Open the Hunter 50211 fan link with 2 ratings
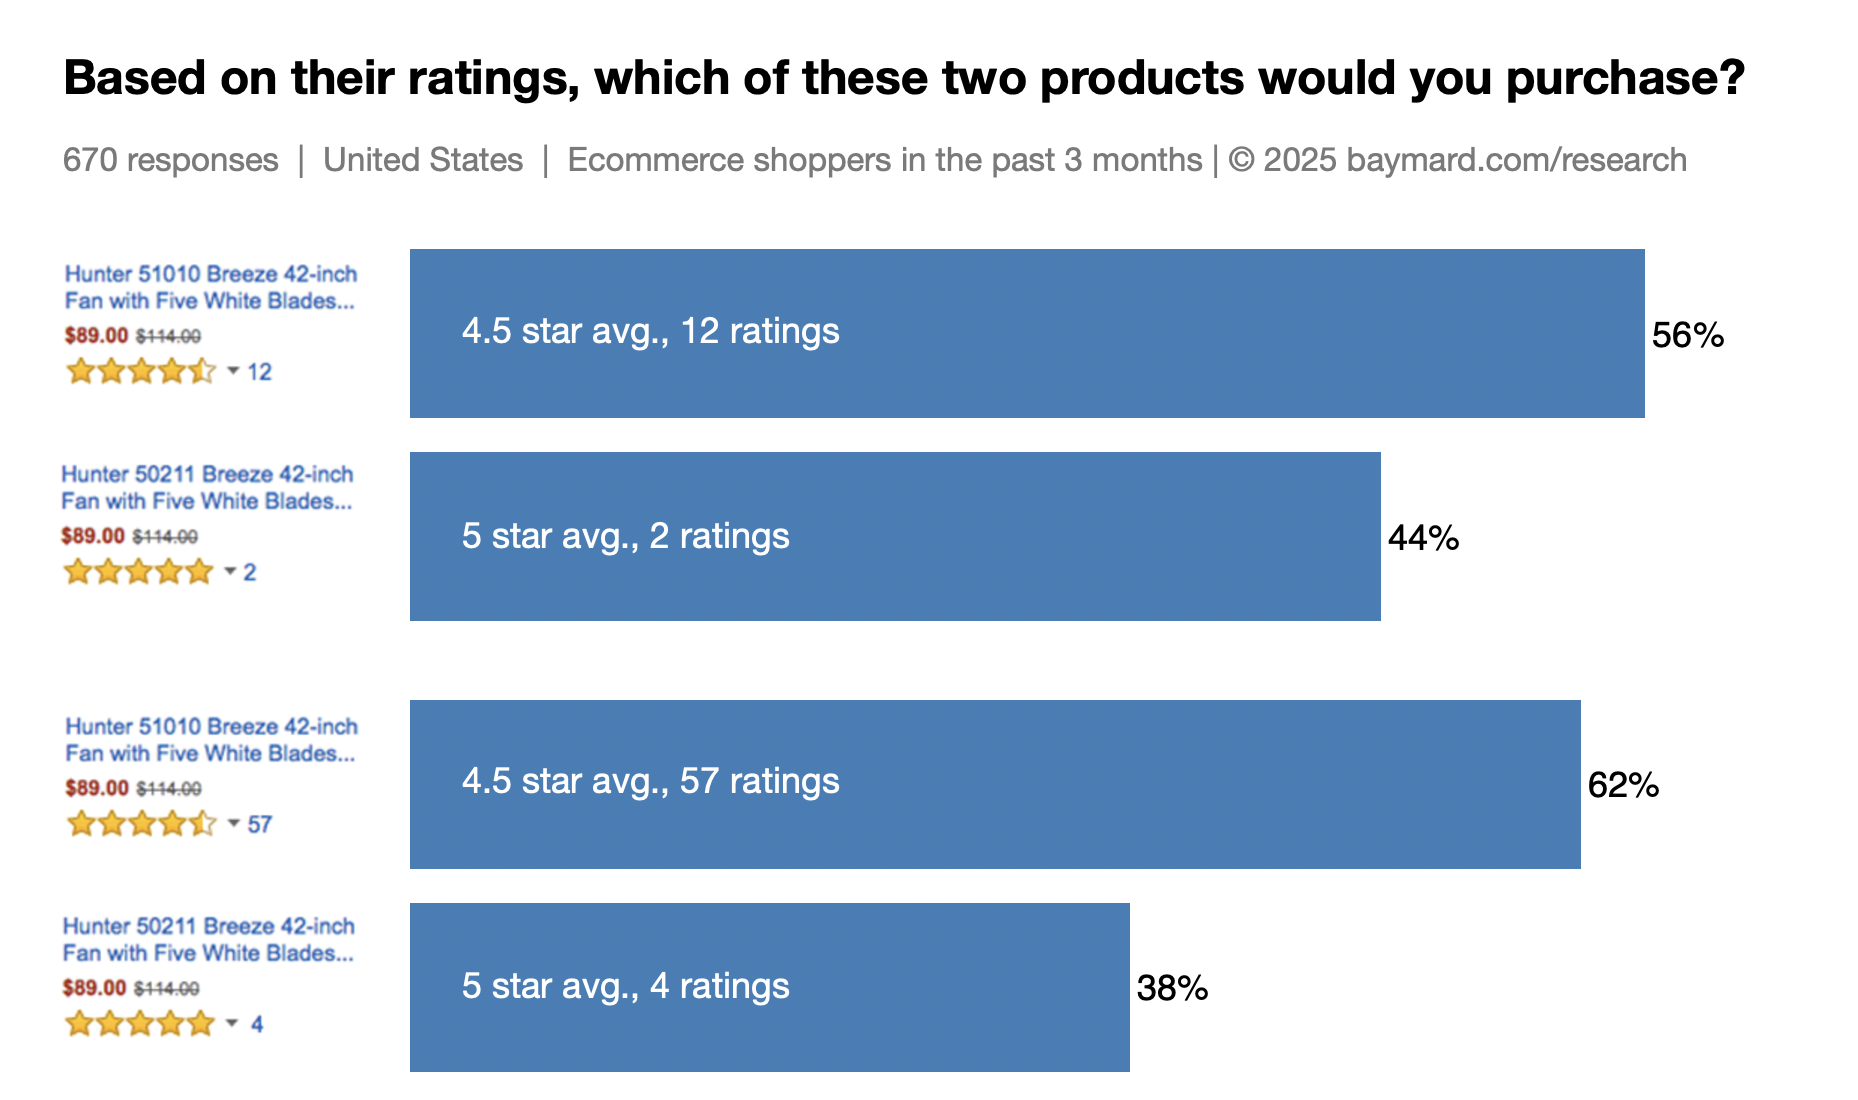 (207, 487)
